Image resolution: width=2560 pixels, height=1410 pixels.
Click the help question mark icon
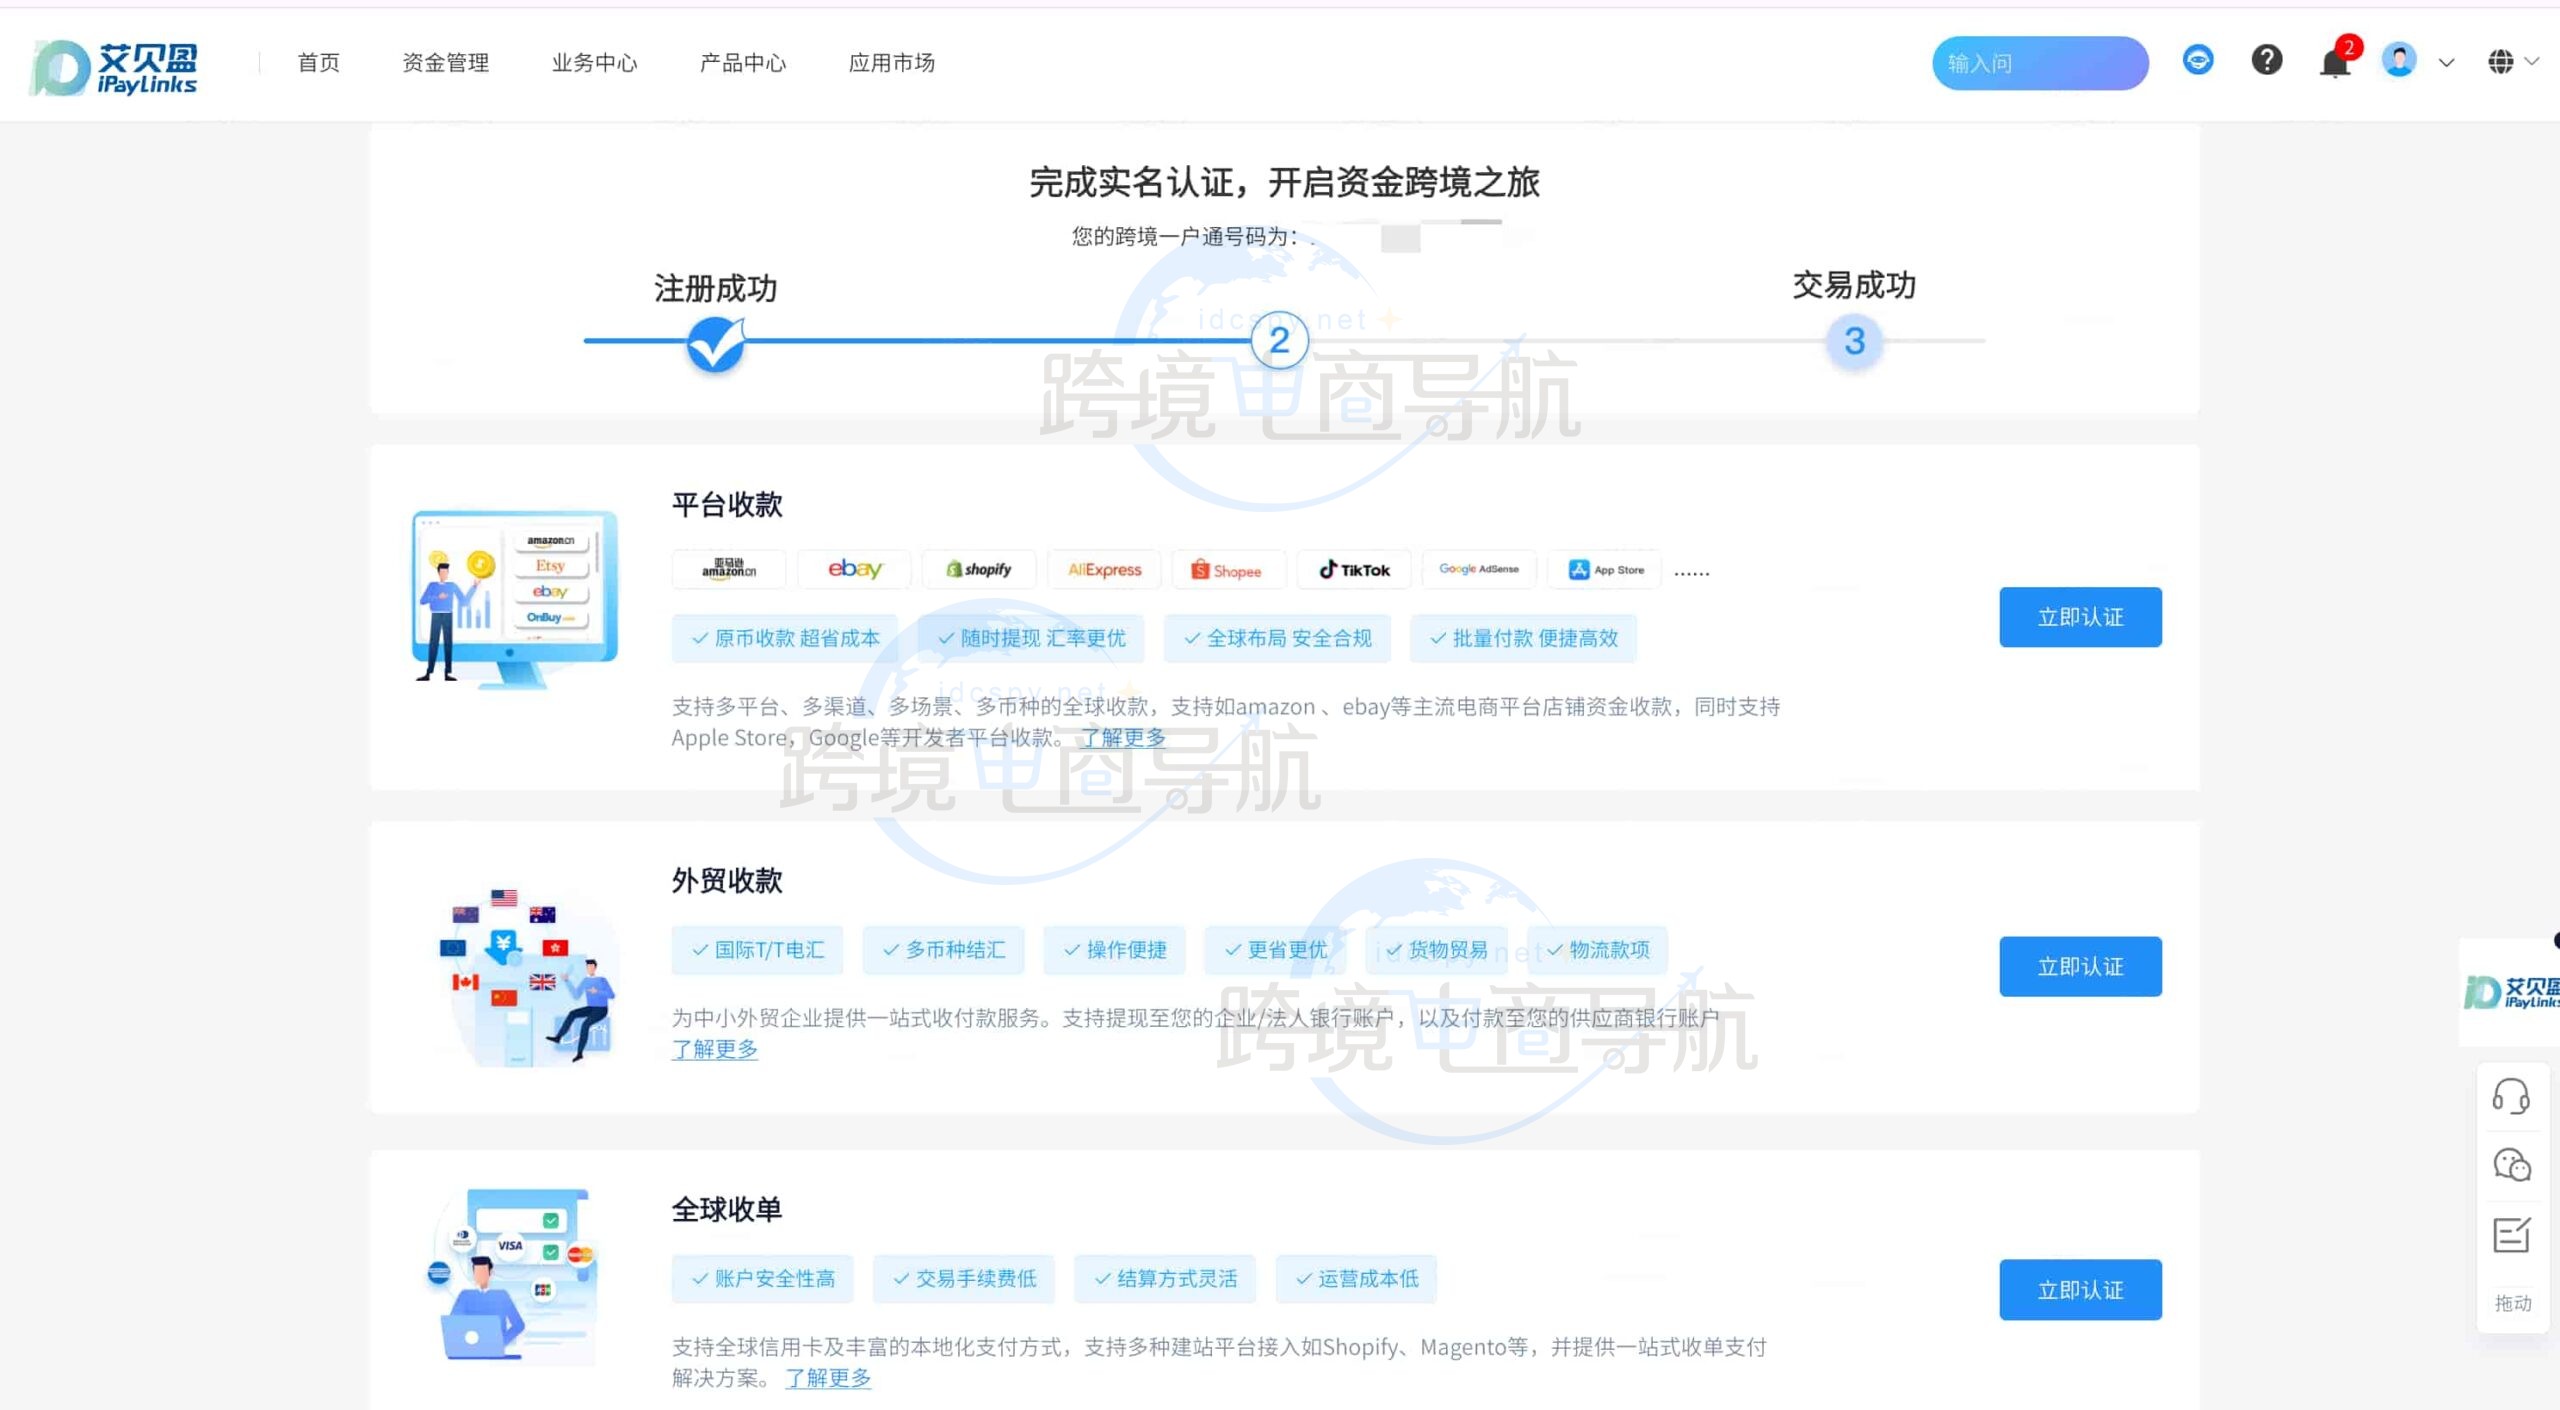(2266, 61)
